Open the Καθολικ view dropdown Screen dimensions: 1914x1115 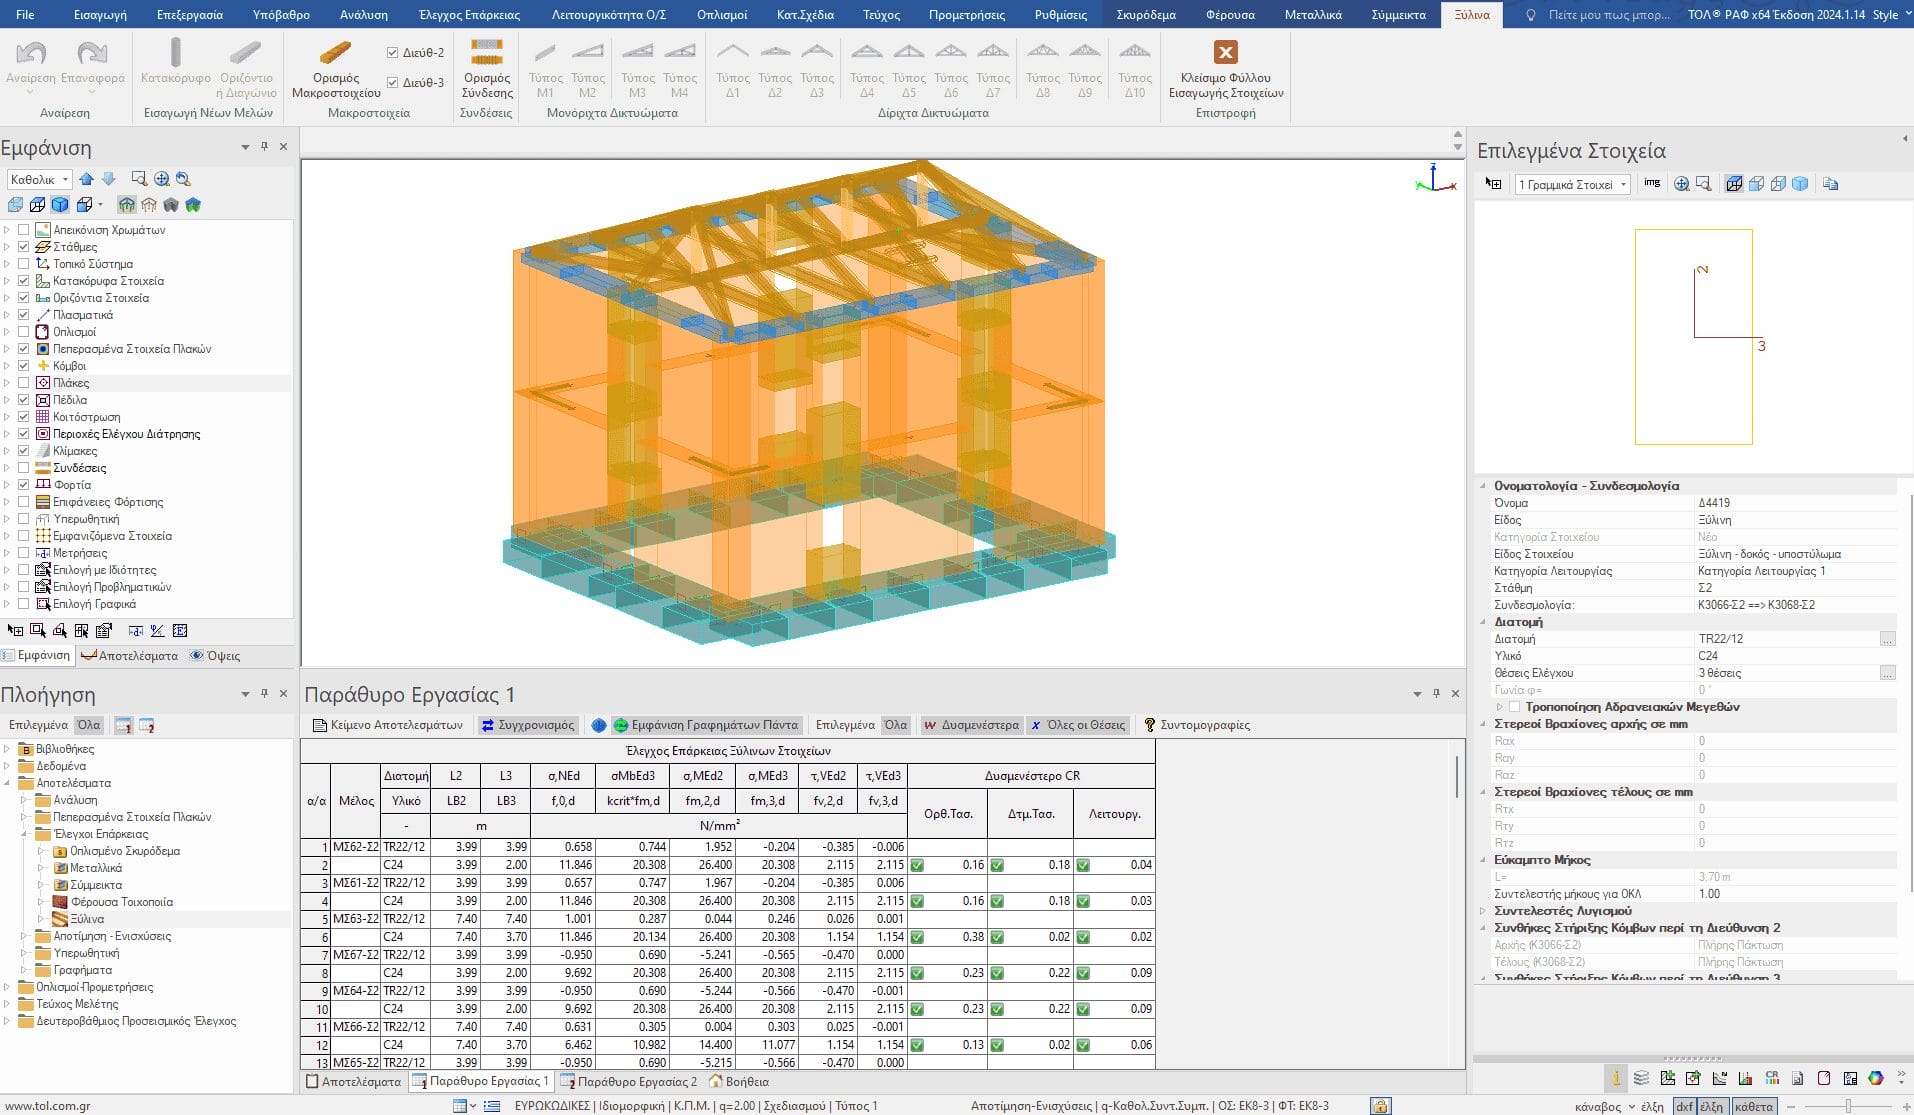tap(40, 180)
